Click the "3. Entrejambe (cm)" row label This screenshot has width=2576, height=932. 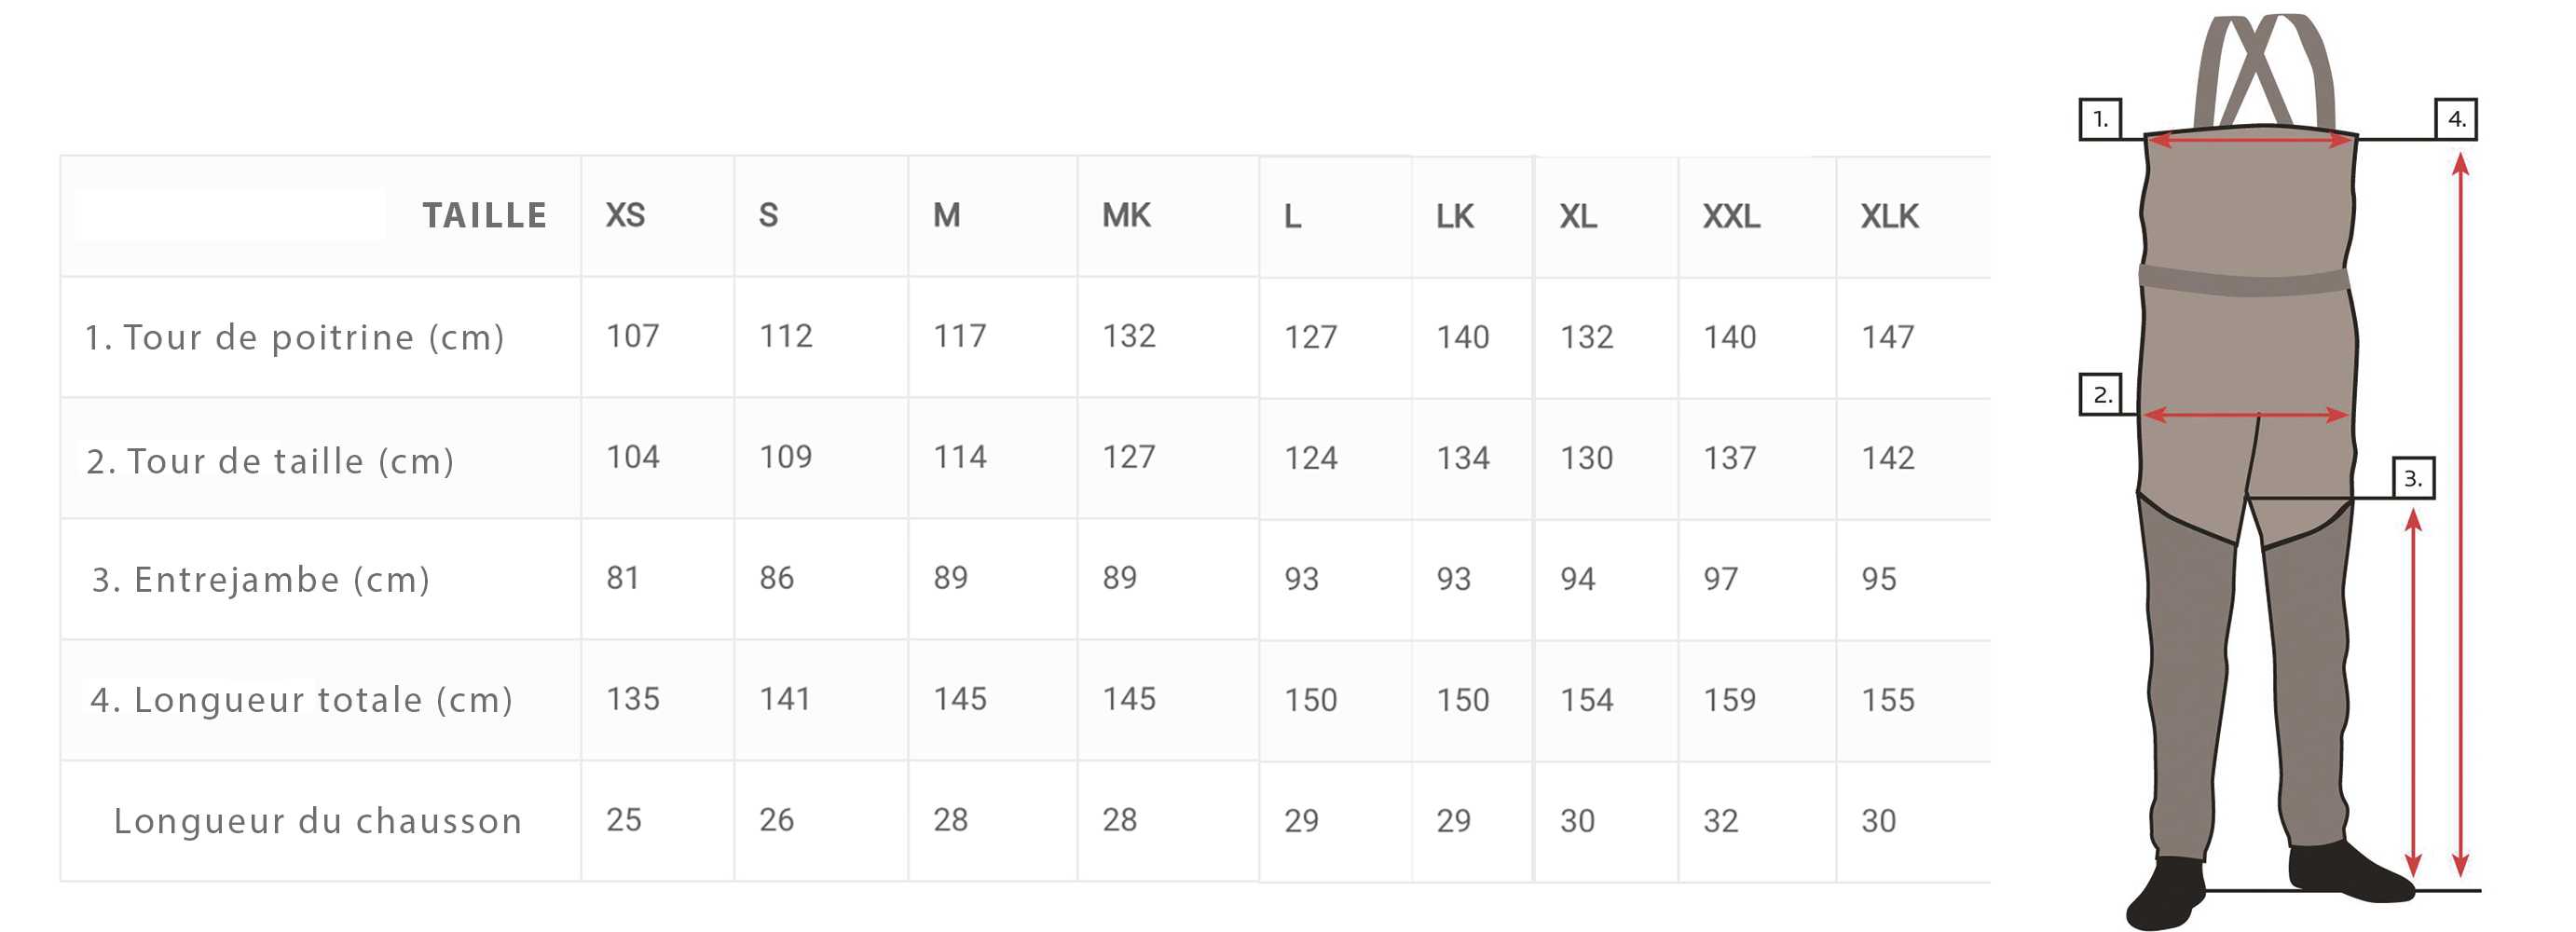coord(261,579)
